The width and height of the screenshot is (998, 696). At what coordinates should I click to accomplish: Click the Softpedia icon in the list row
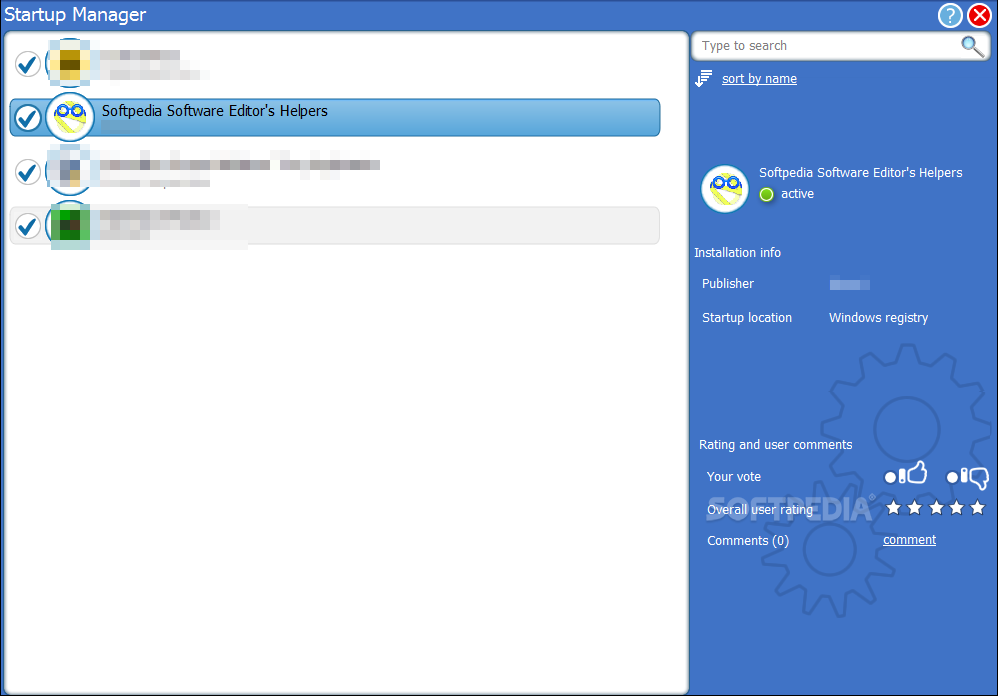pyautogui.click(x=70, y=117)
